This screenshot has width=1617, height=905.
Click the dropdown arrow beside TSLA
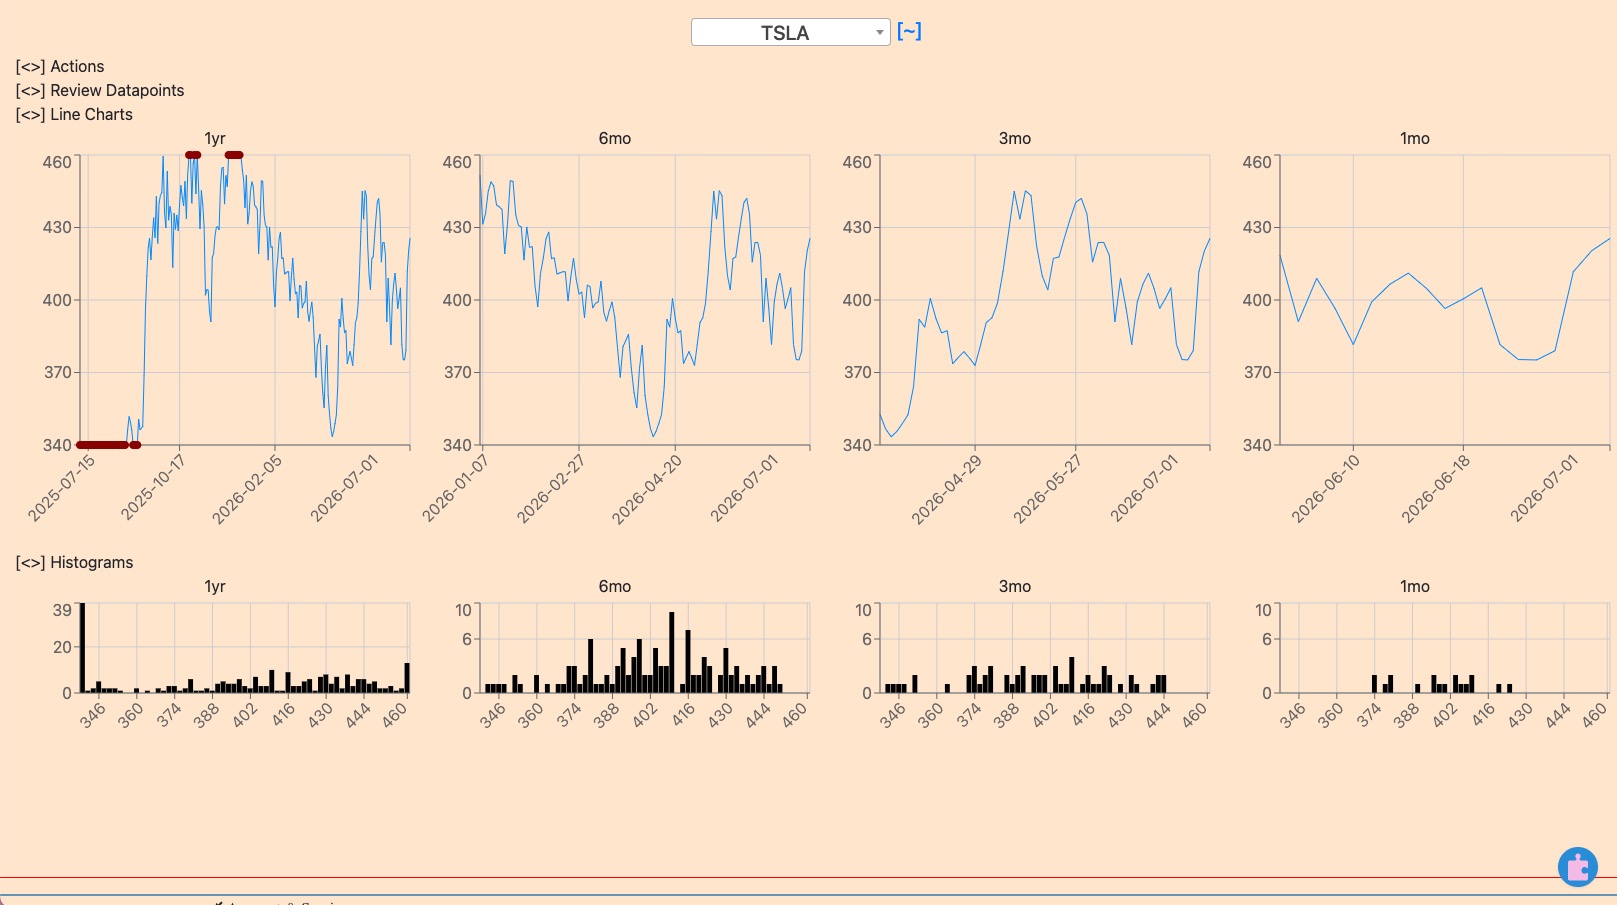pos(879,33)
